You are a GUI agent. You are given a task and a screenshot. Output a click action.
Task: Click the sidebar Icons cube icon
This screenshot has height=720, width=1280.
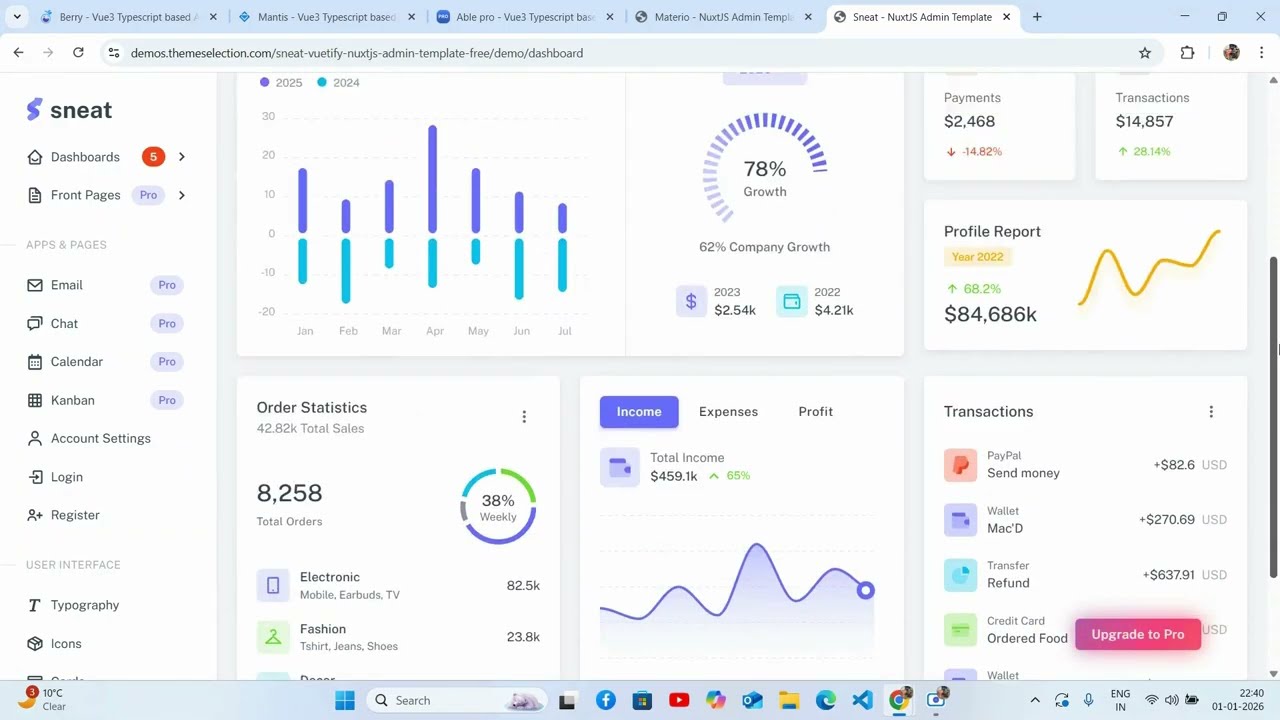pyautogui.click(x=35, y=643)
